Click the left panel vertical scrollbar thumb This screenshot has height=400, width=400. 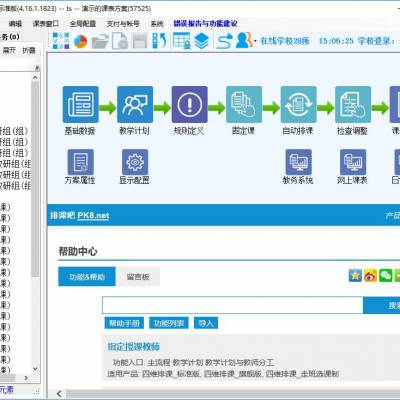click(35, 179)
